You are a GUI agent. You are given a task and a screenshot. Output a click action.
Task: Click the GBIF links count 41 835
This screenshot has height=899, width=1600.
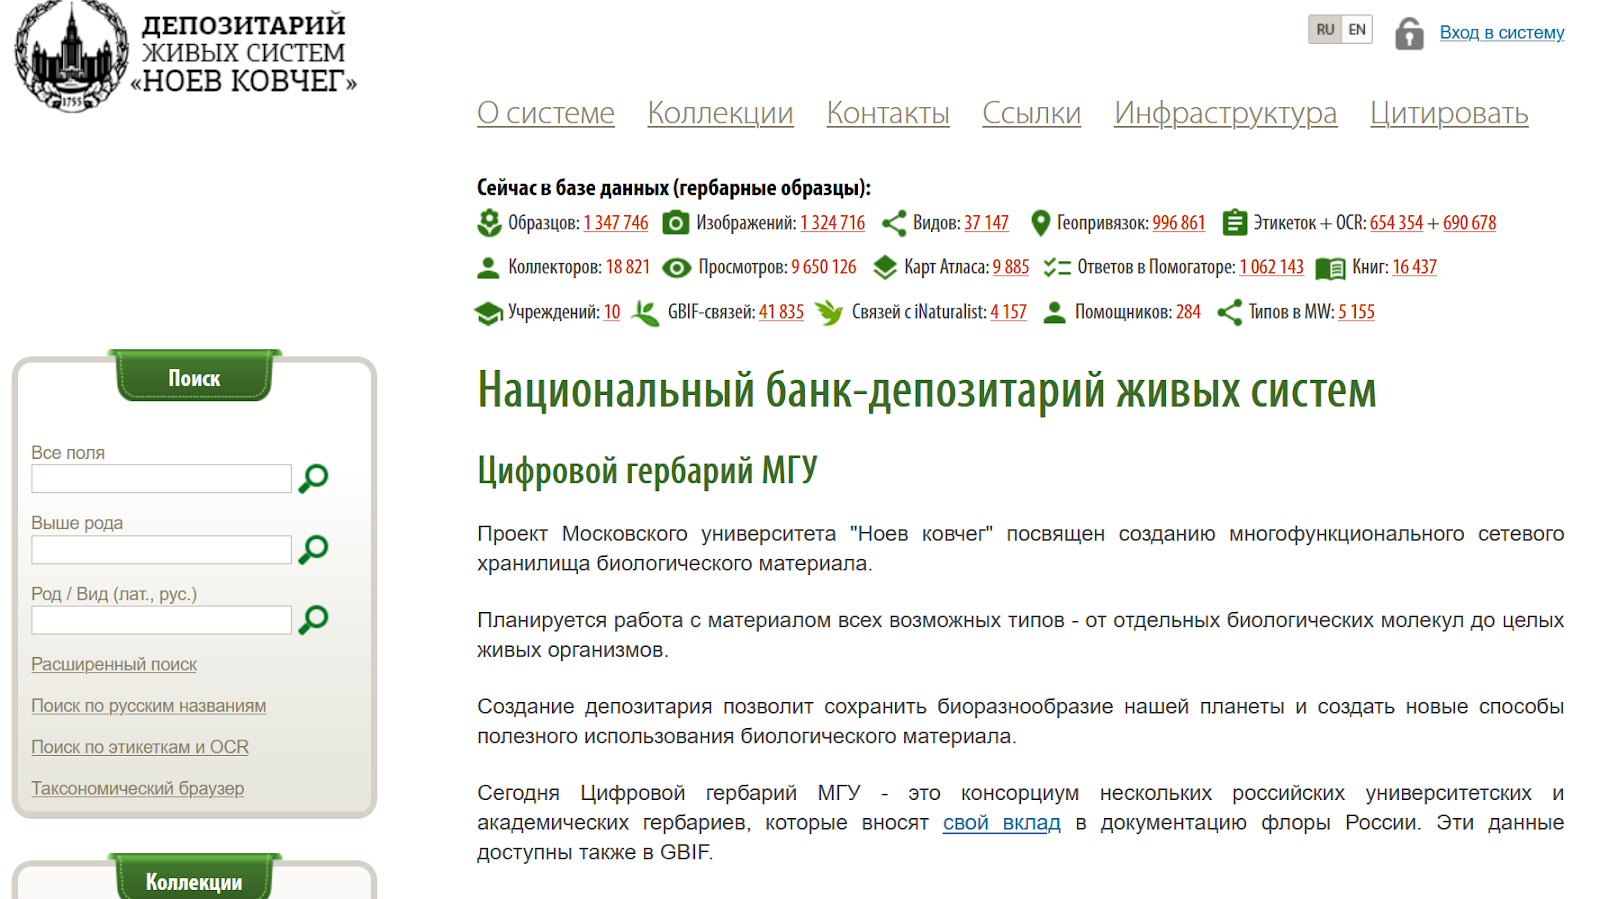click(781, 312)
